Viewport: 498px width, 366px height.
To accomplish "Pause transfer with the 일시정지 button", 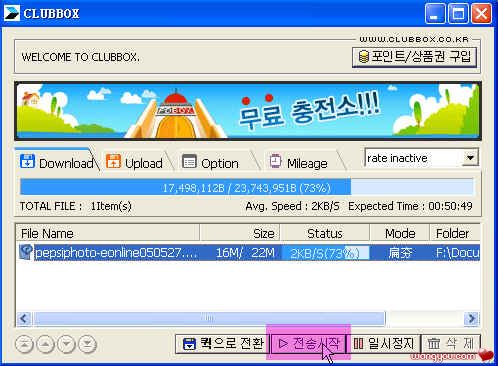I will coord(384,343).
